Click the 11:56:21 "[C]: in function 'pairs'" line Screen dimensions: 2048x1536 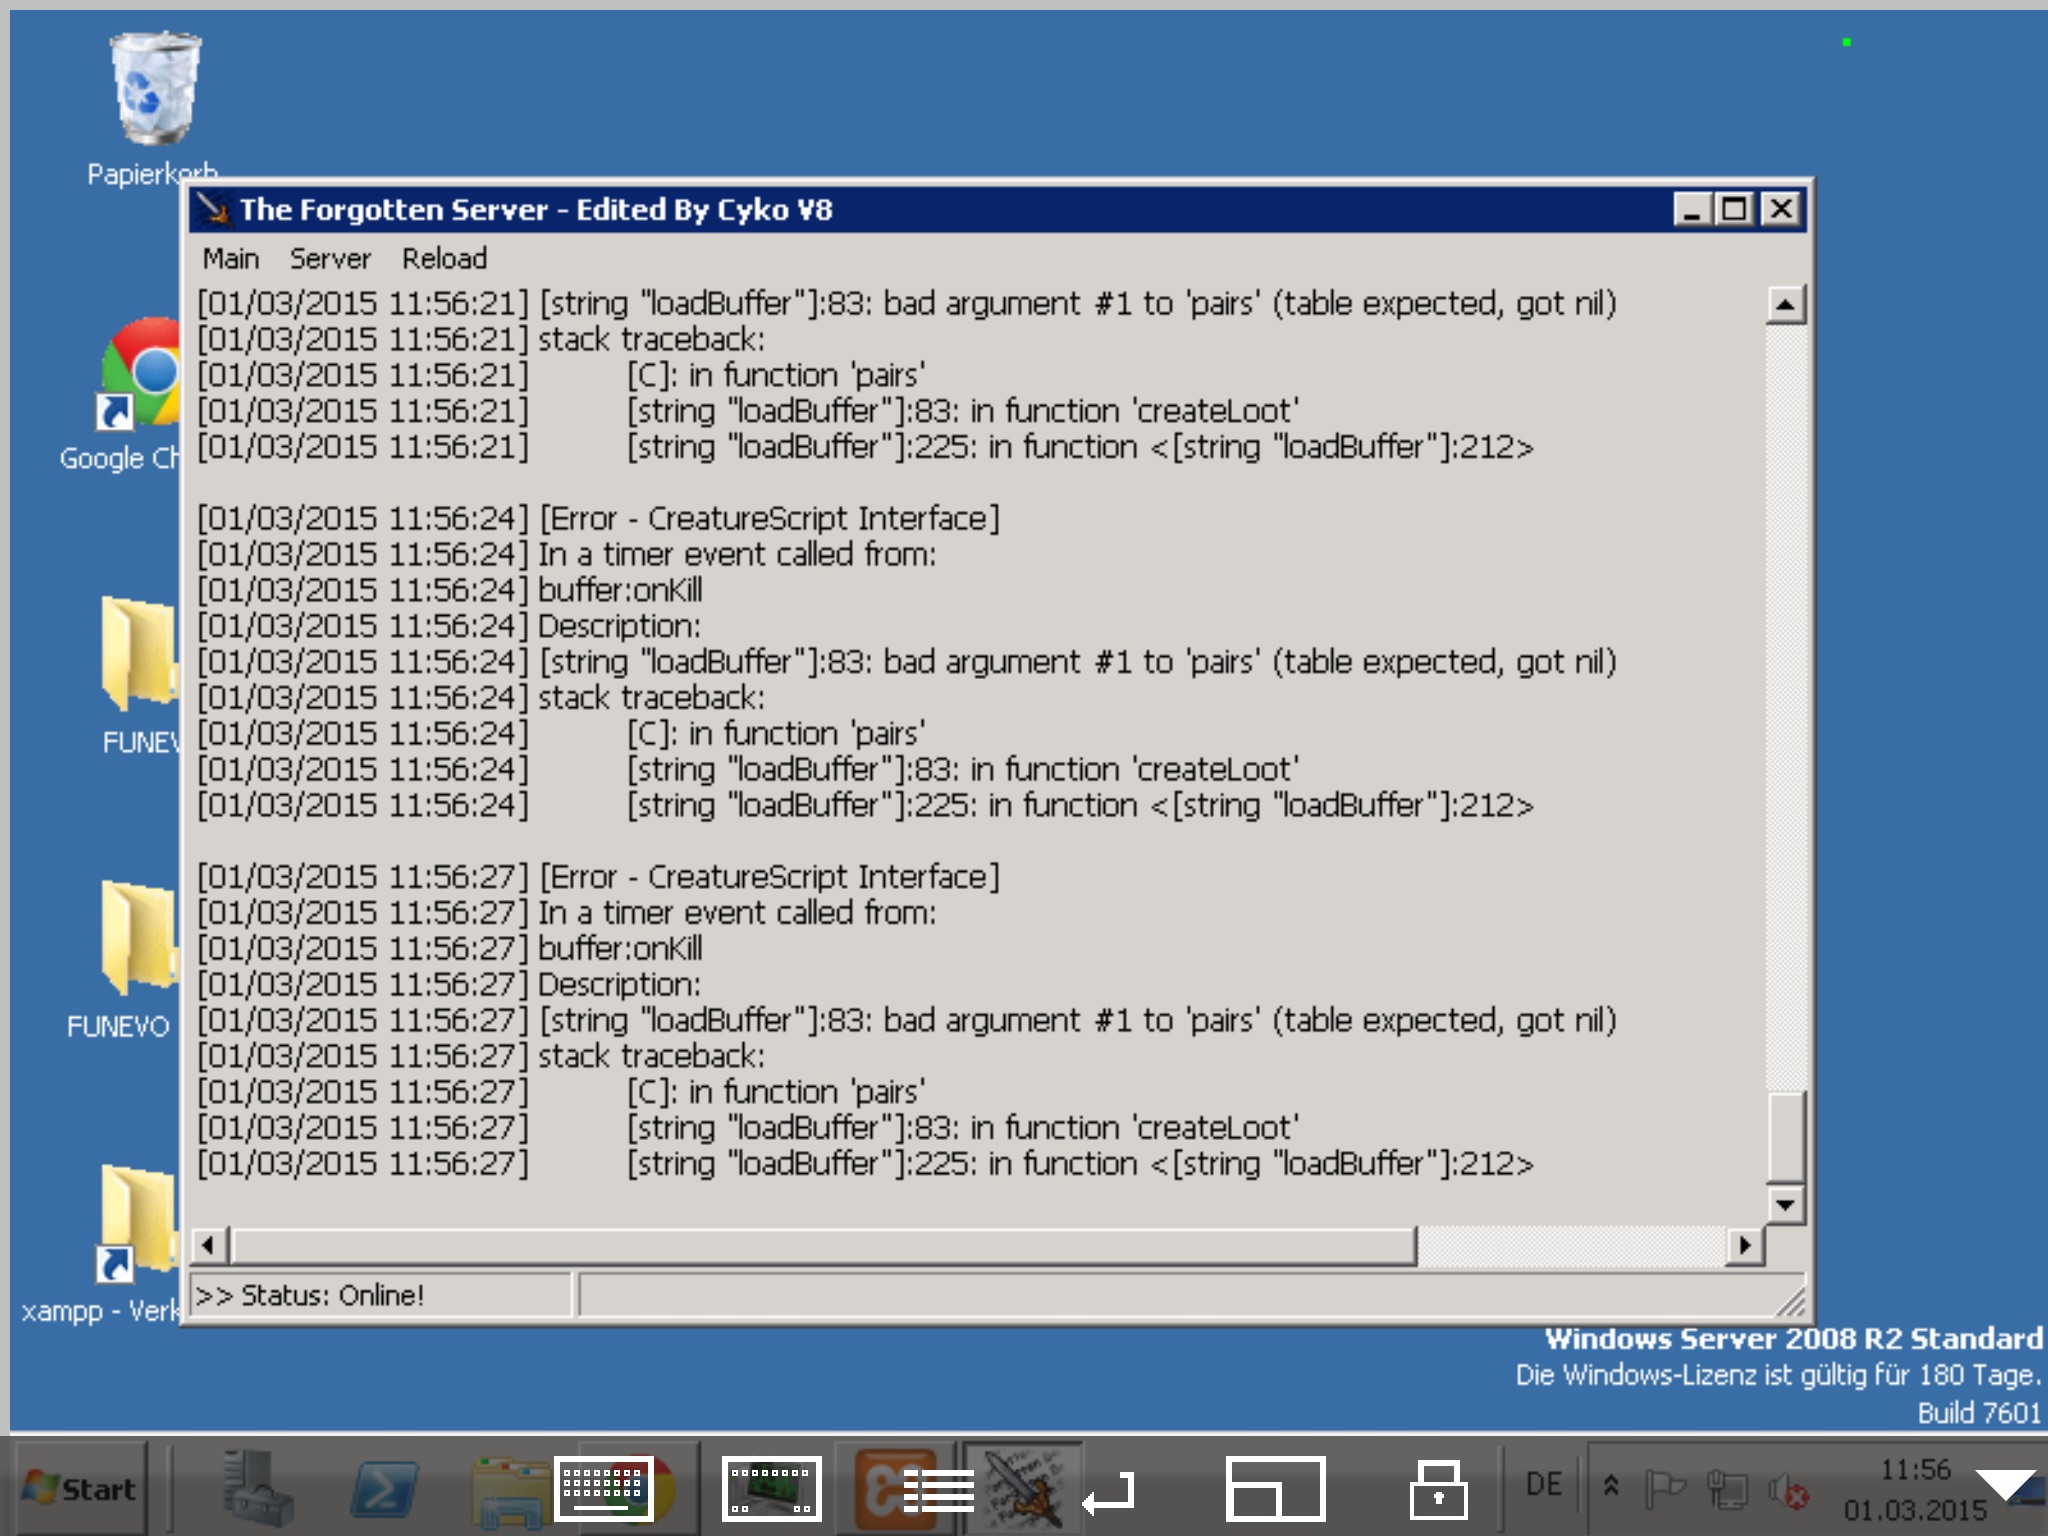coord(561,375)
